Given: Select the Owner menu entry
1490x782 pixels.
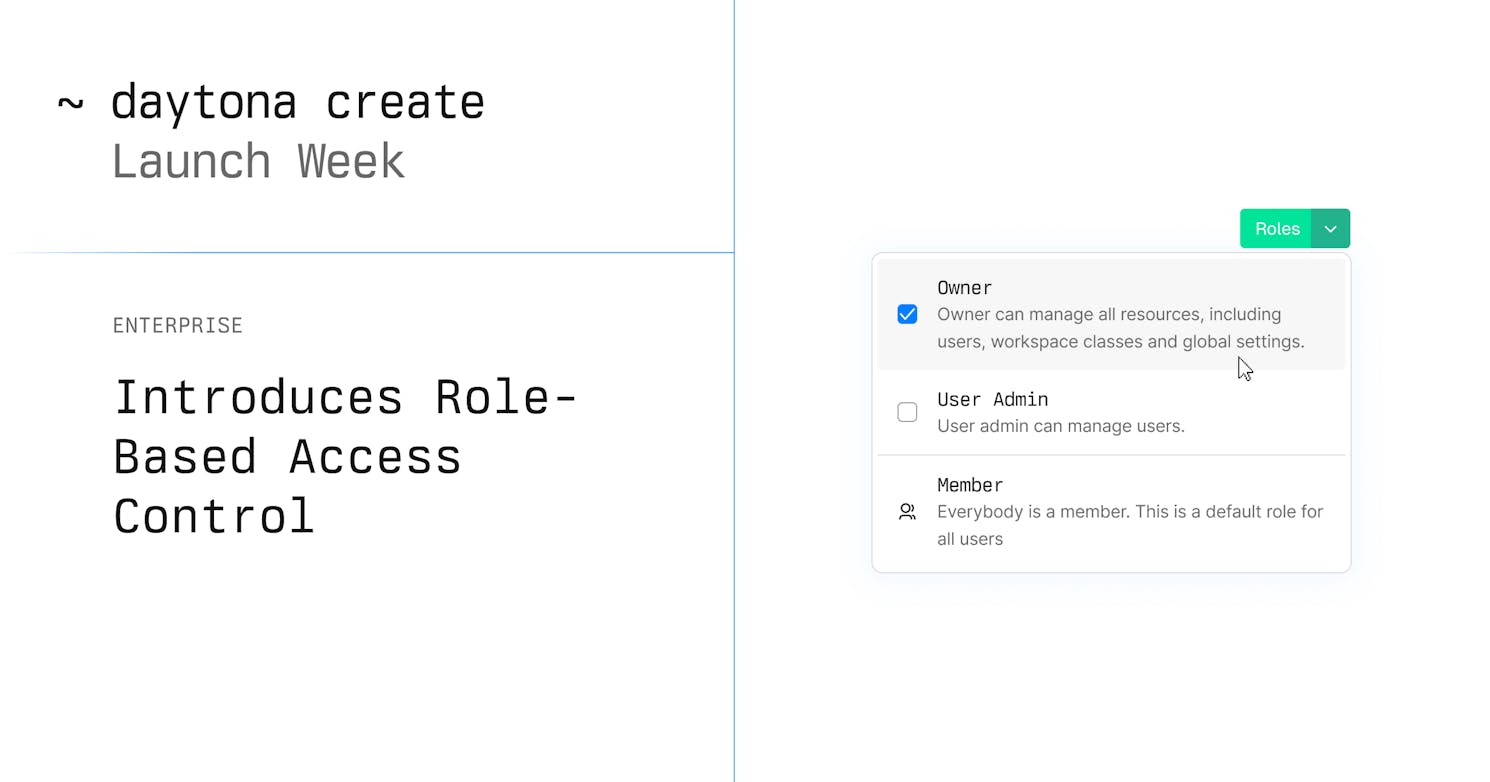Looking at the screenshot, I should [x=1111, y=314].
